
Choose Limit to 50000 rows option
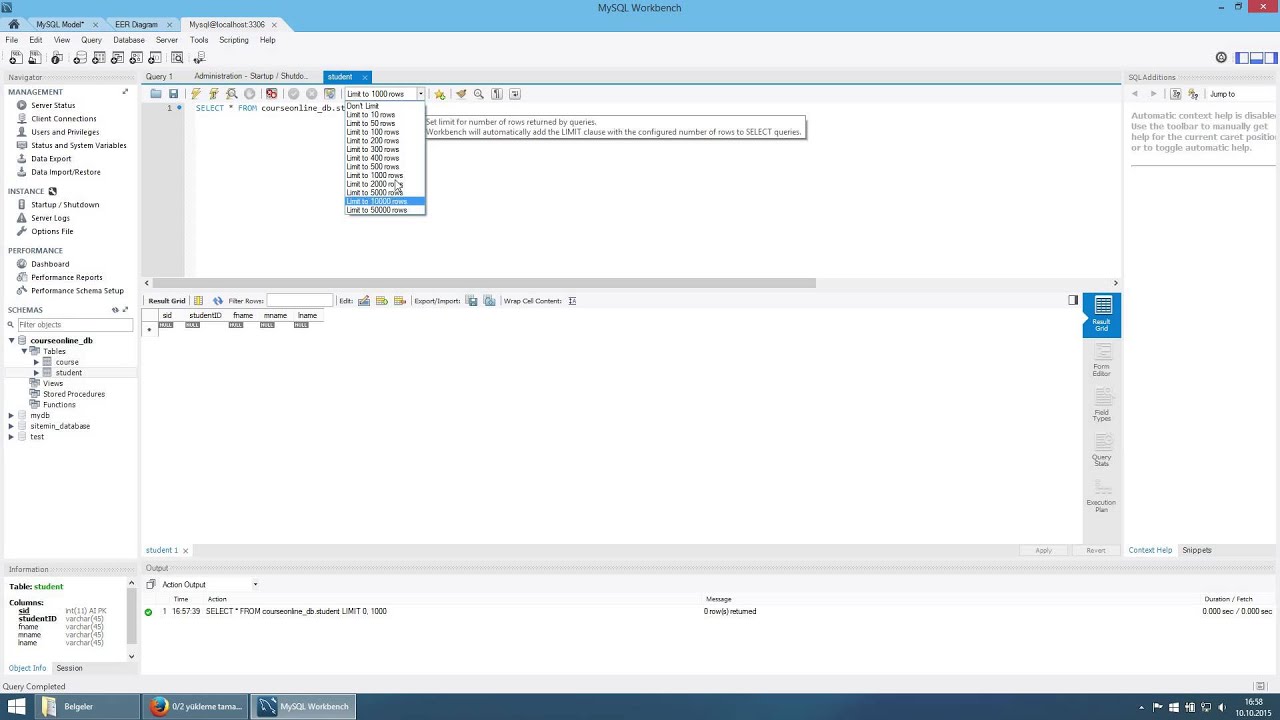(385, 210)
